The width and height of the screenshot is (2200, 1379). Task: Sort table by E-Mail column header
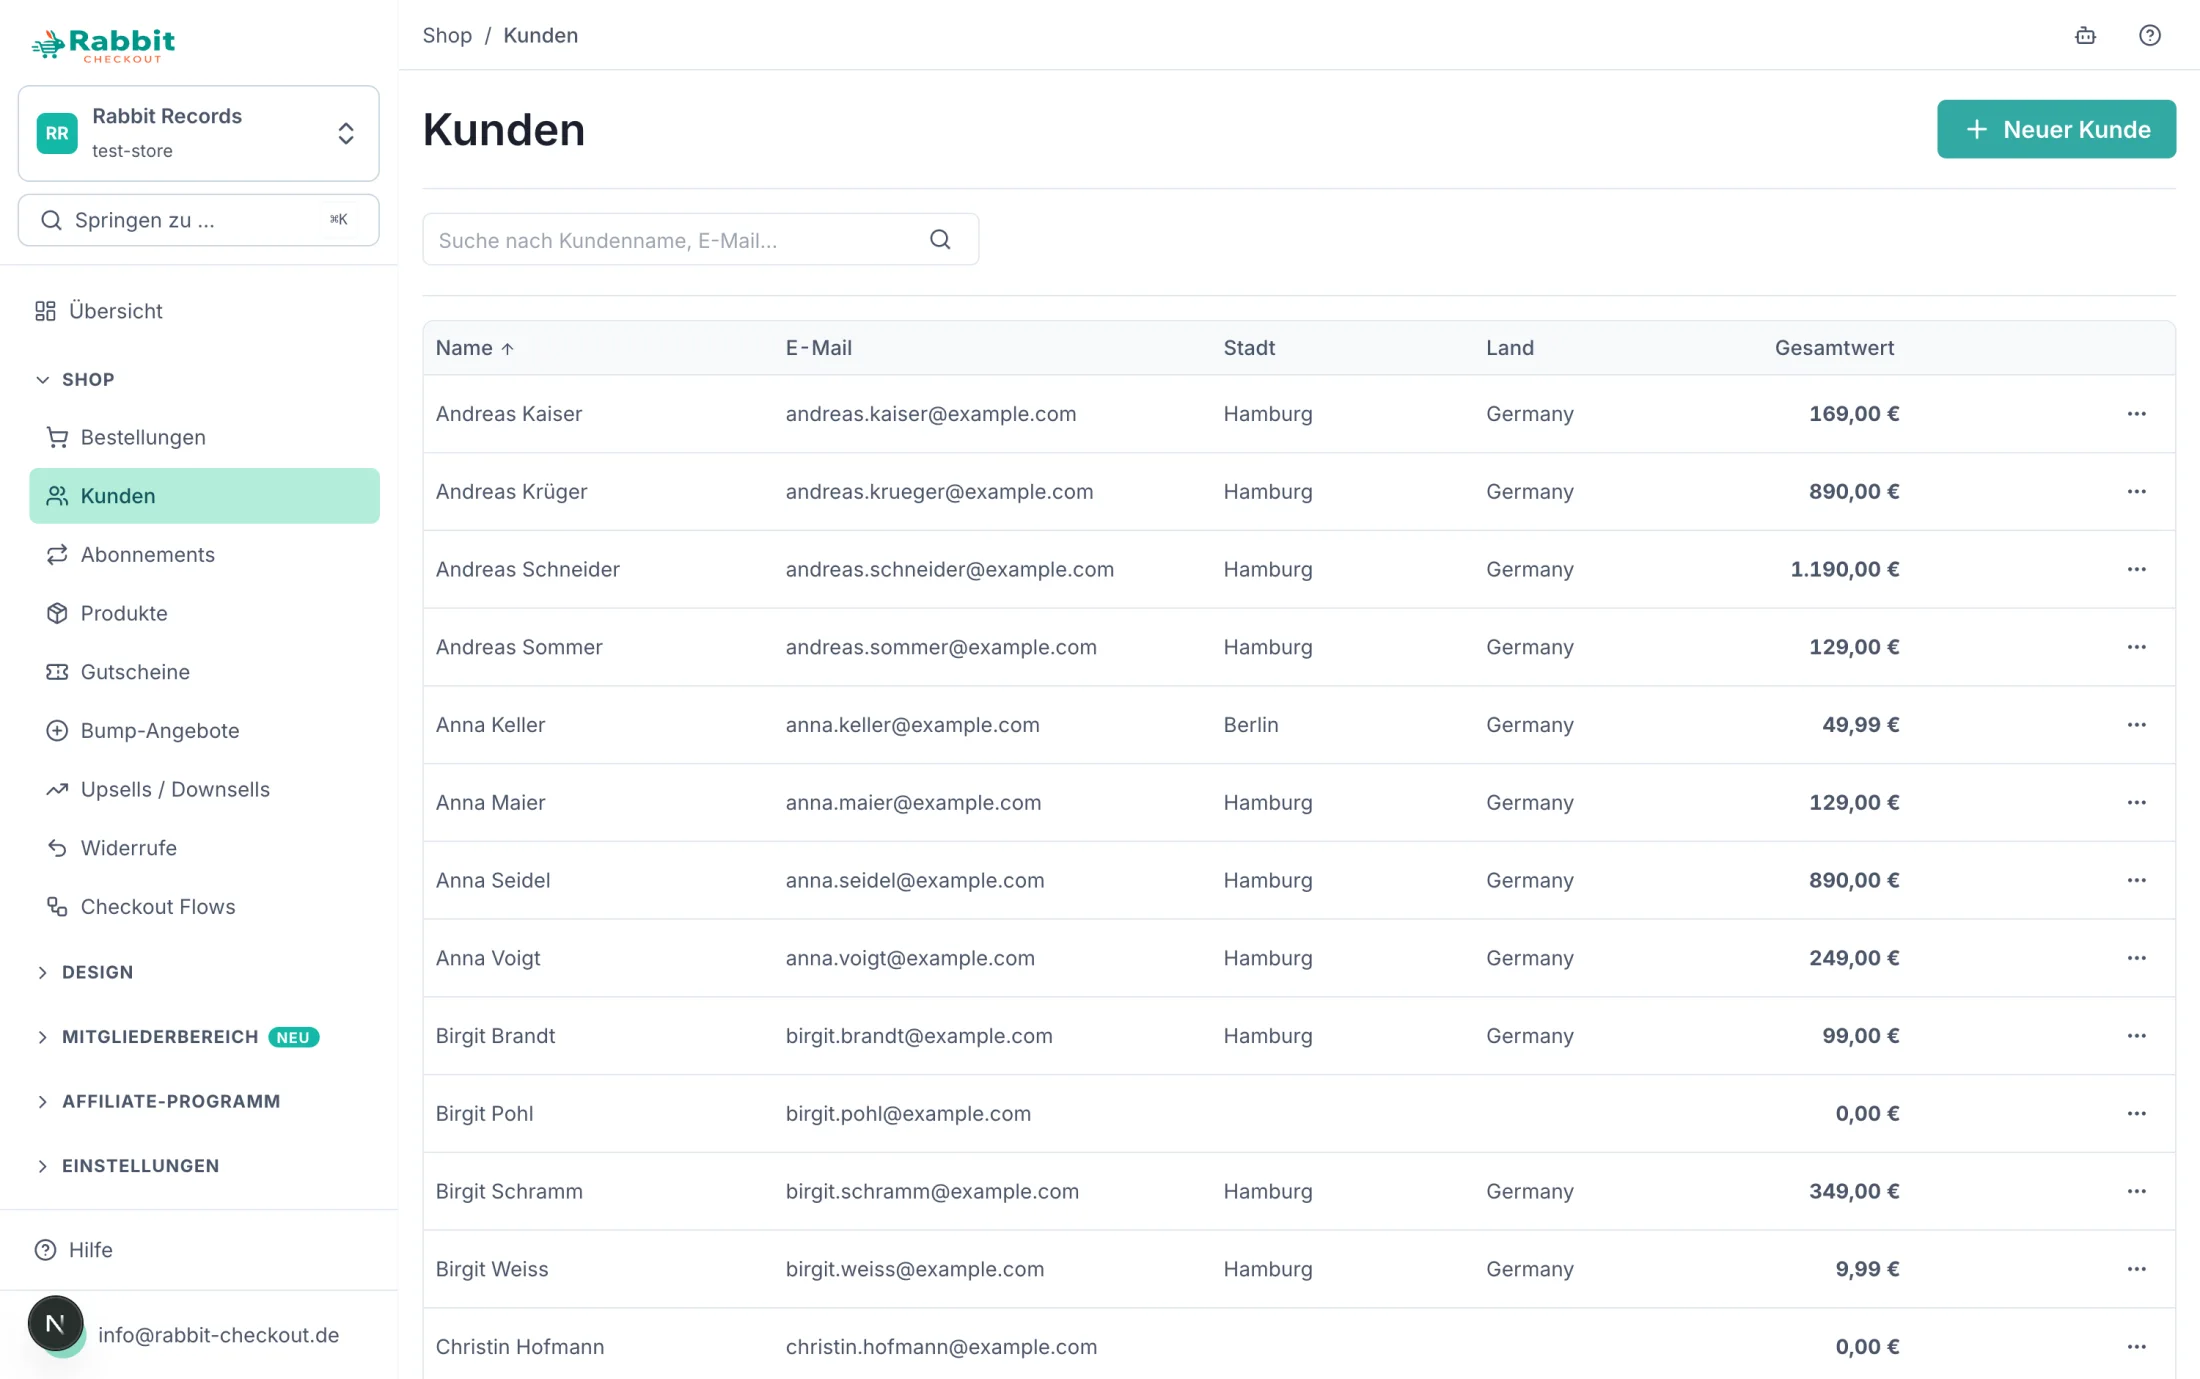pos(819,348)
